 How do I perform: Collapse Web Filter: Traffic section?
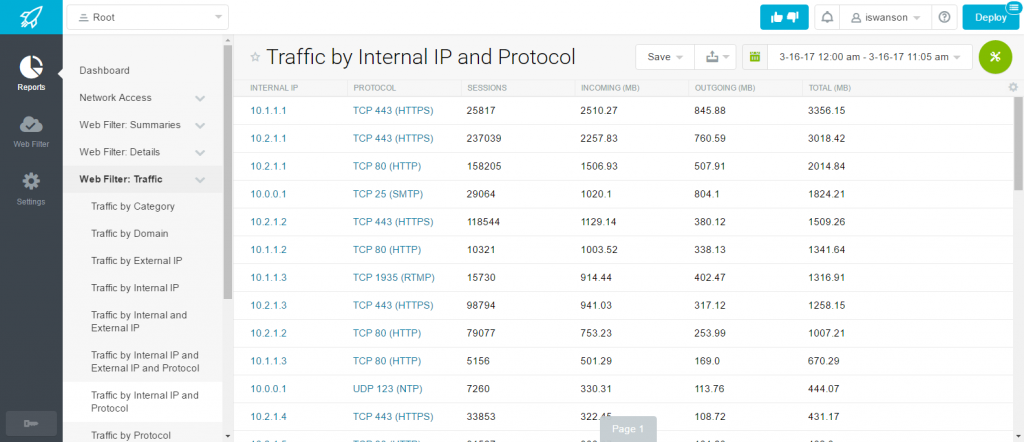(x=142, y=179)
